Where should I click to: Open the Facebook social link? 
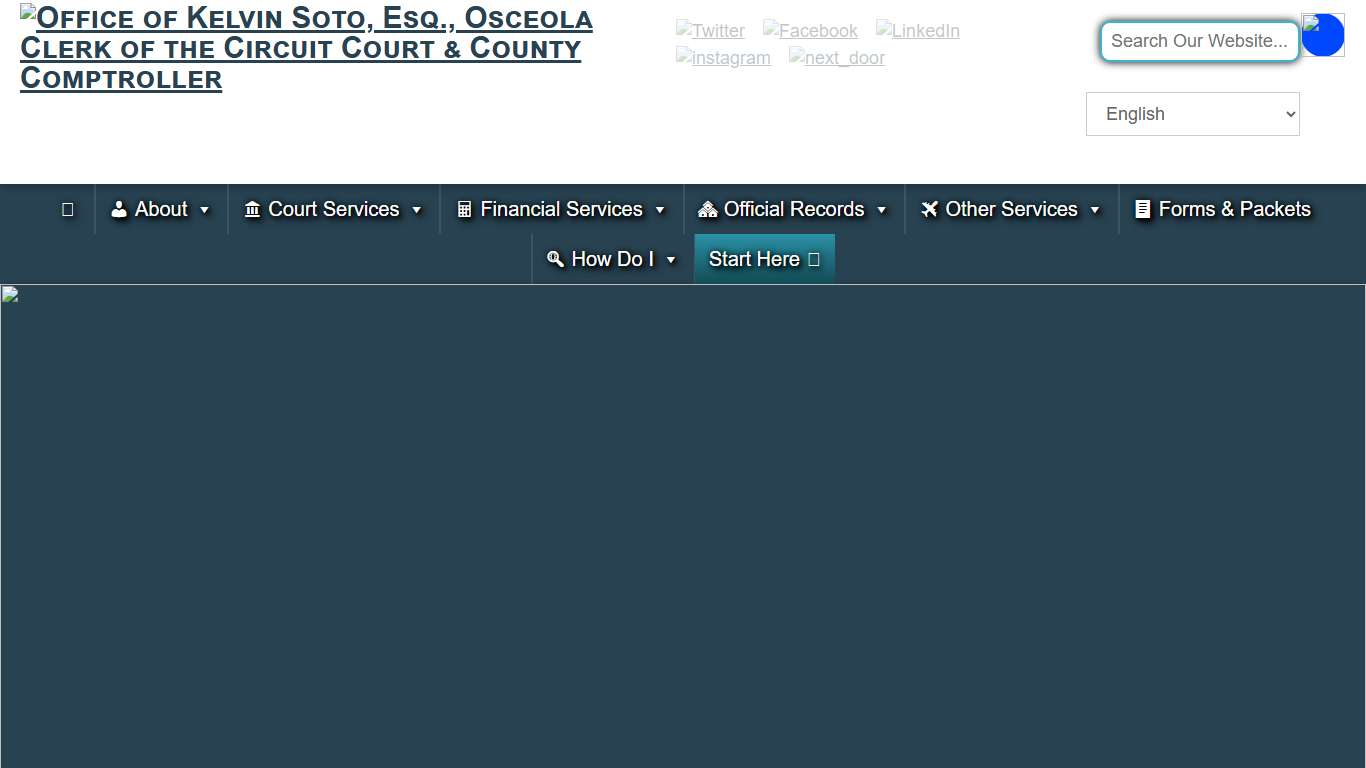click(x=810, y=31)
